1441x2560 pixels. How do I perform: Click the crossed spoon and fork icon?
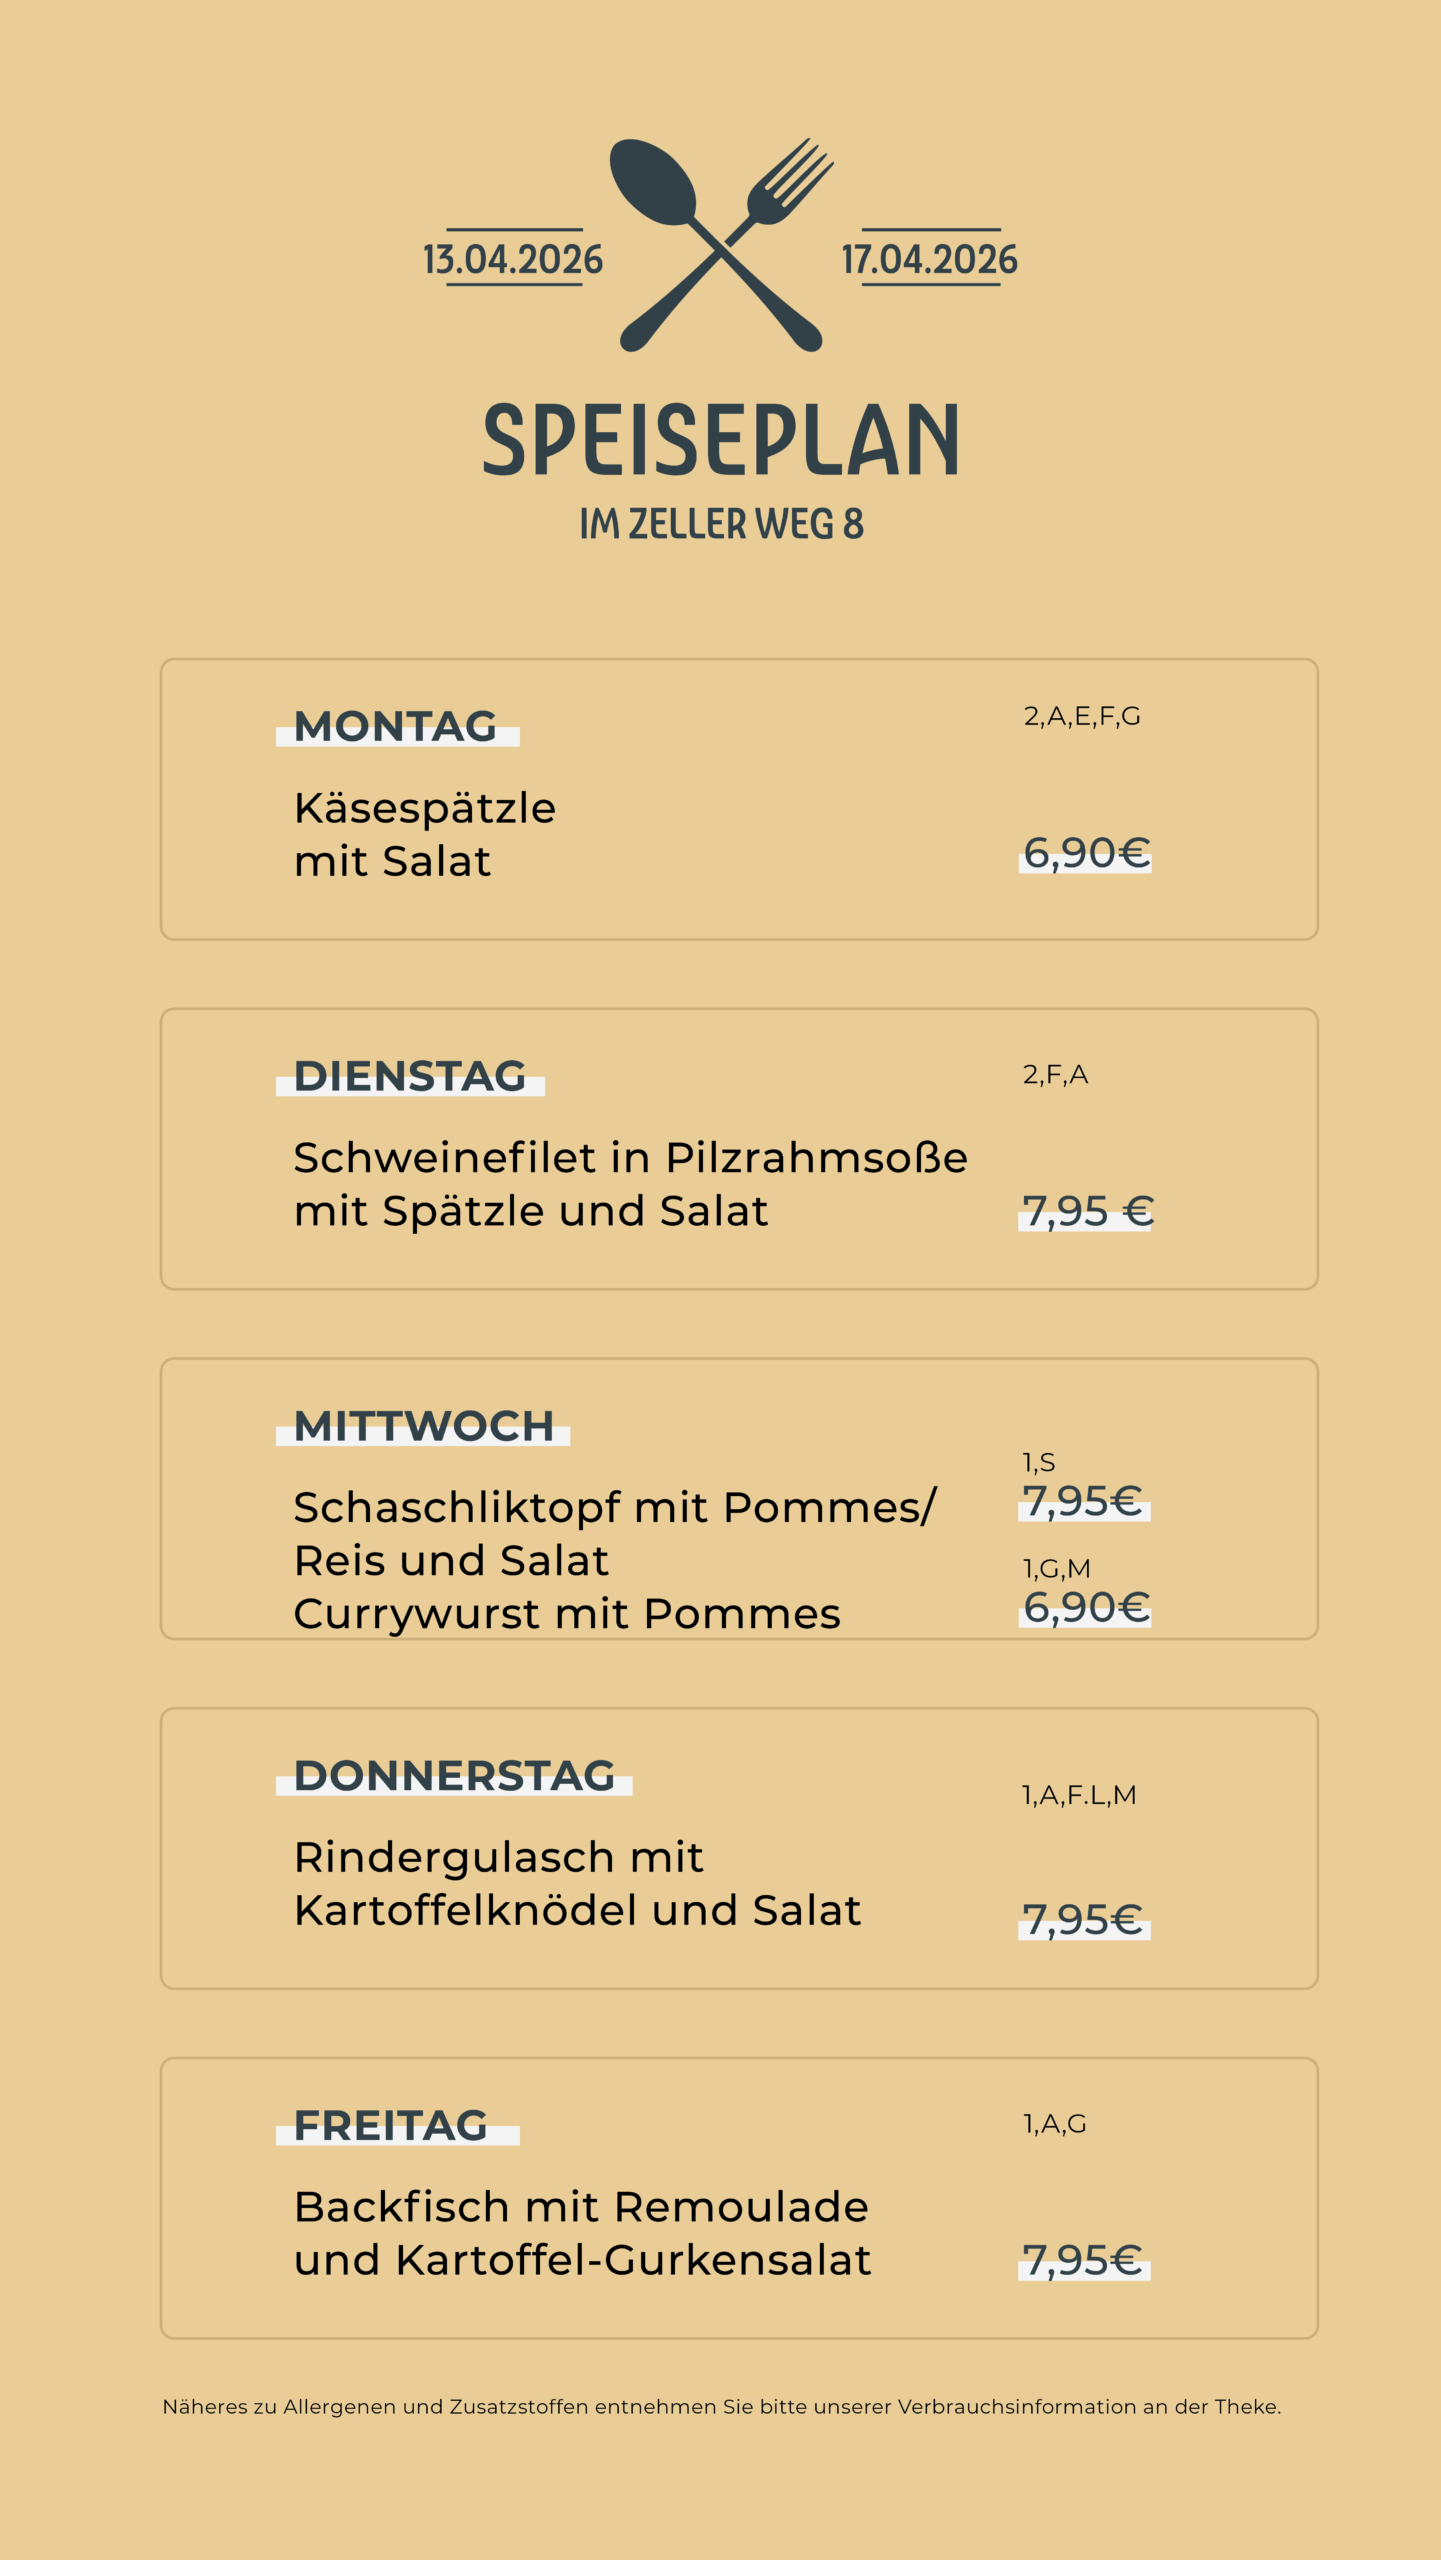[721, 245]
